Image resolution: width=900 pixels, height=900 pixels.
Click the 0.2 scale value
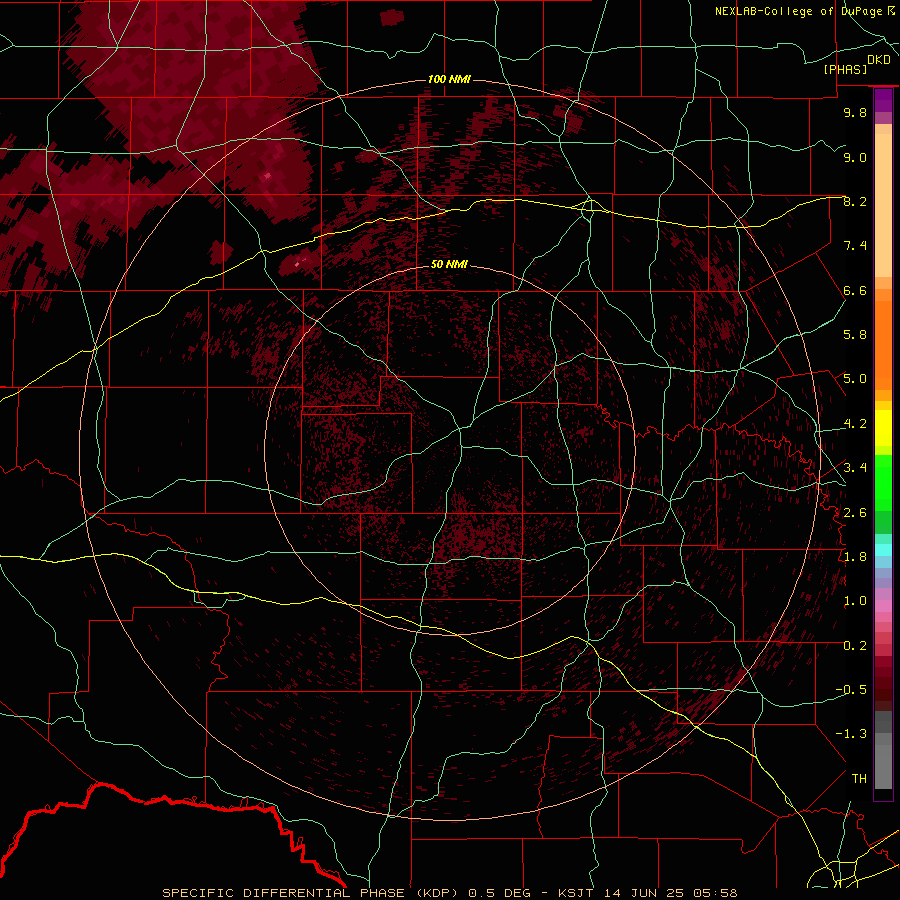tap(855, 645)
